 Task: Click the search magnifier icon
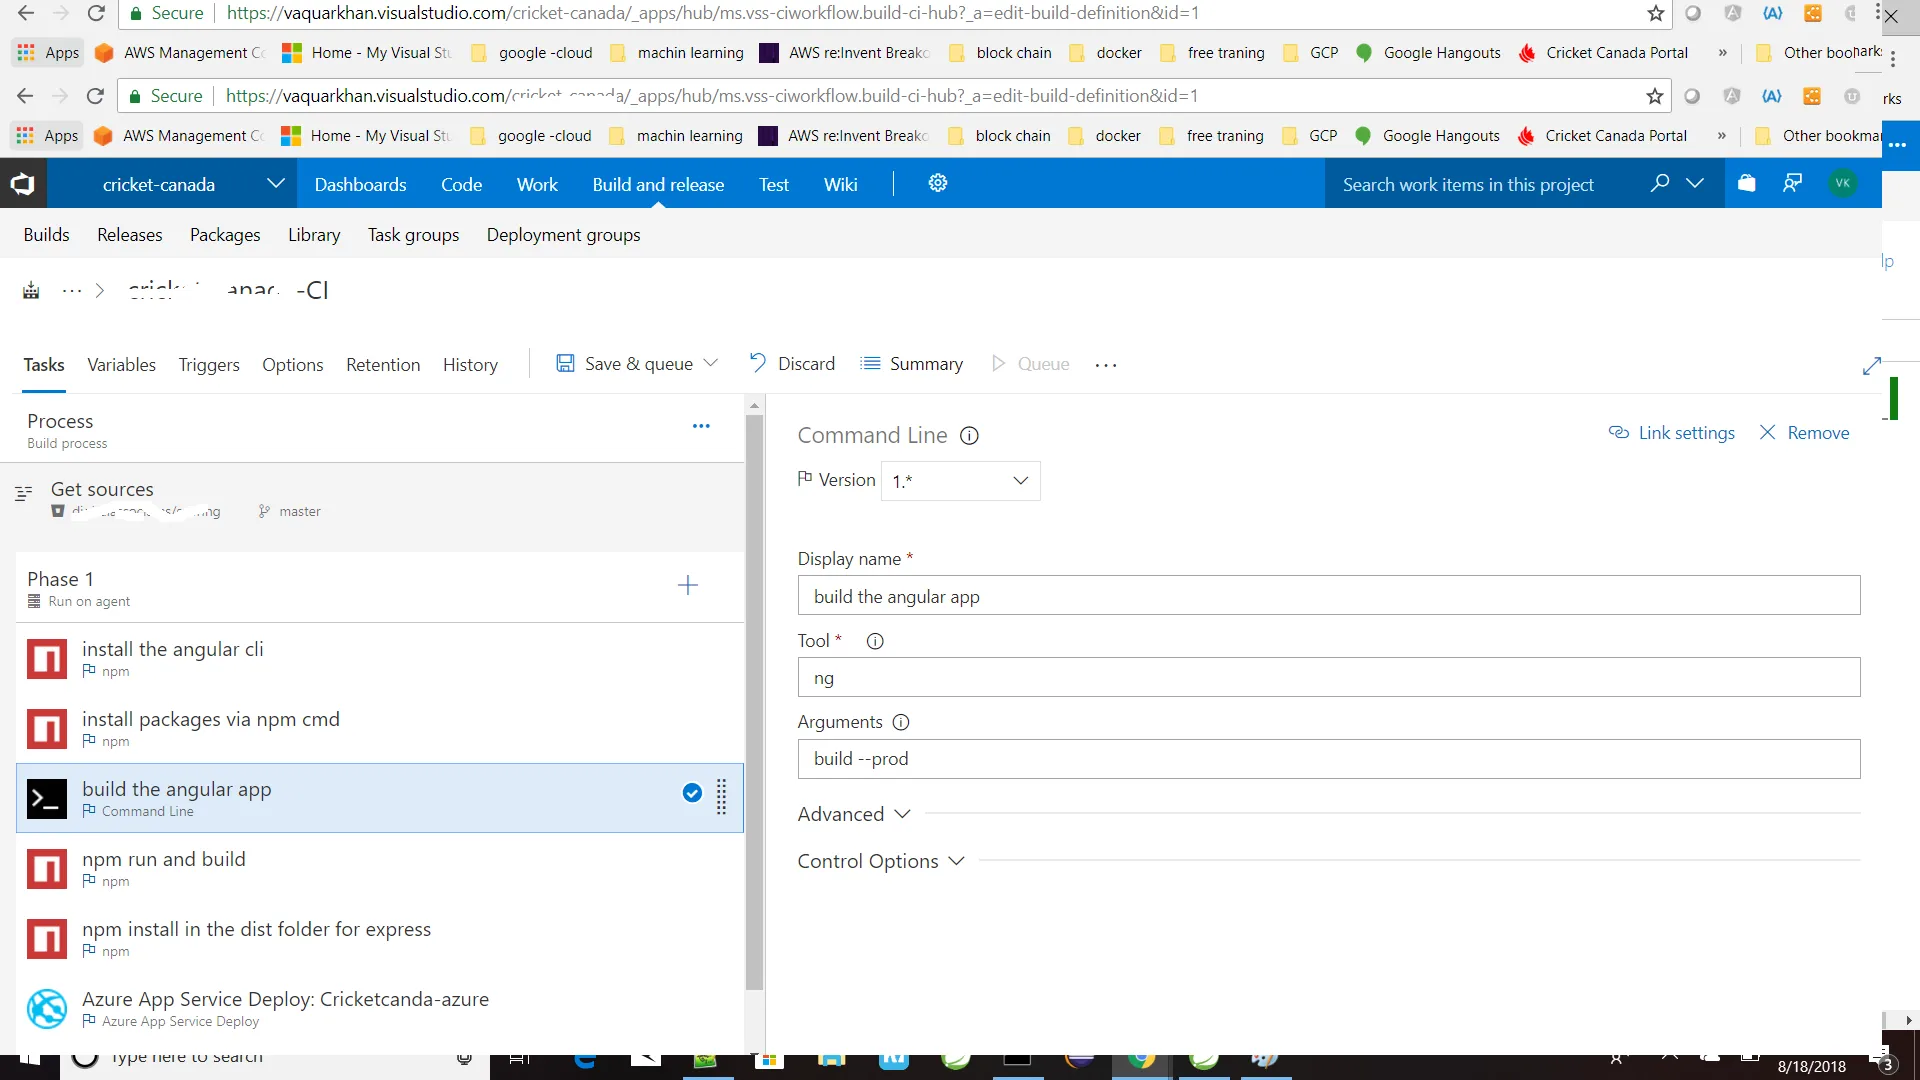[x=1659, y=183]
